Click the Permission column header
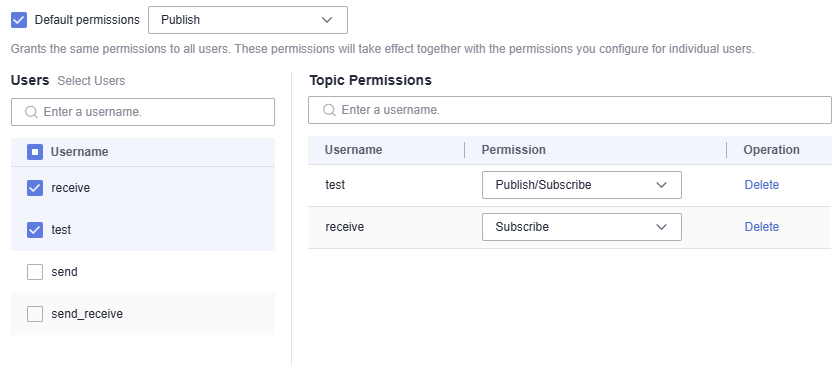Viewport: 839px width, 365px height. point(513,150)
